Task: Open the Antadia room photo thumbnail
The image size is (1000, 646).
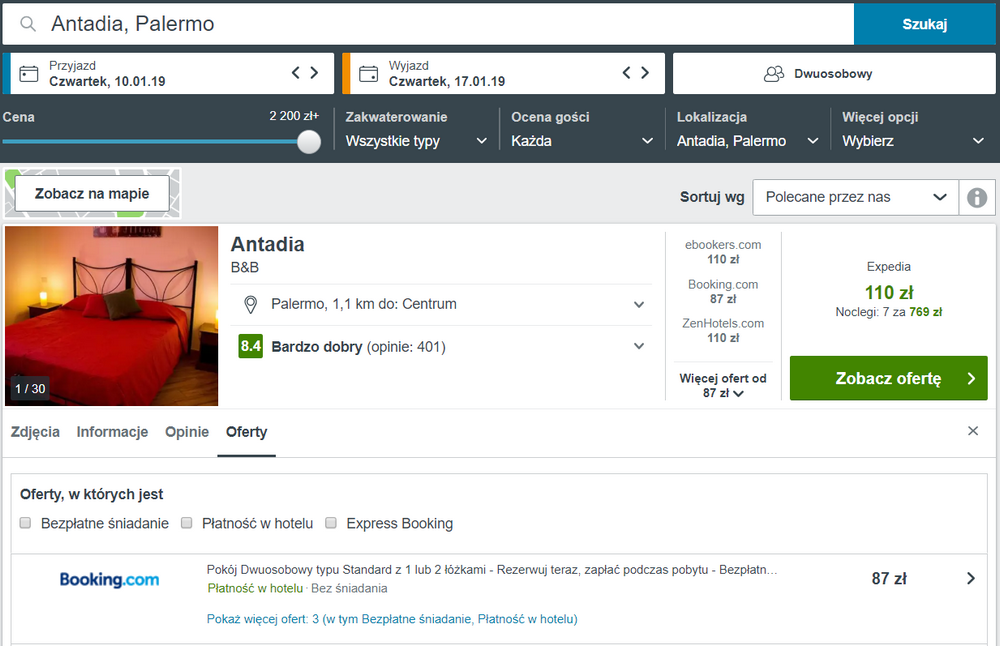Action: click(112, 316)
